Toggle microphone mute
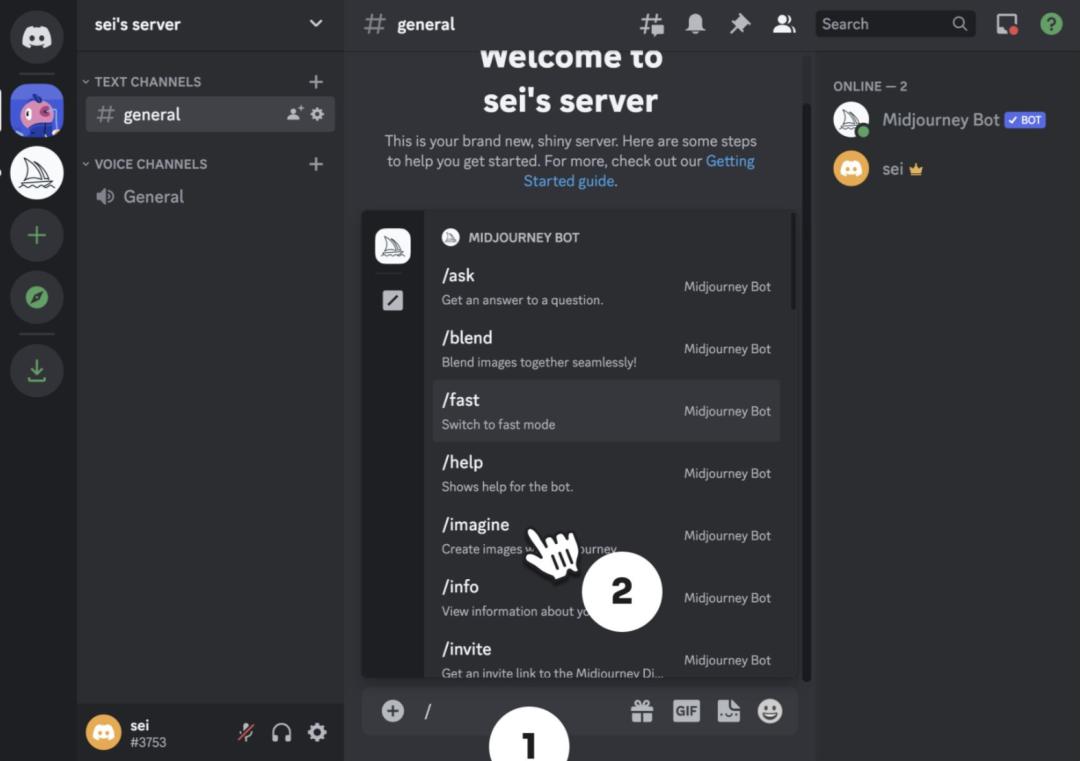Viewport: 1080px width, 761px height. [246, 733]
